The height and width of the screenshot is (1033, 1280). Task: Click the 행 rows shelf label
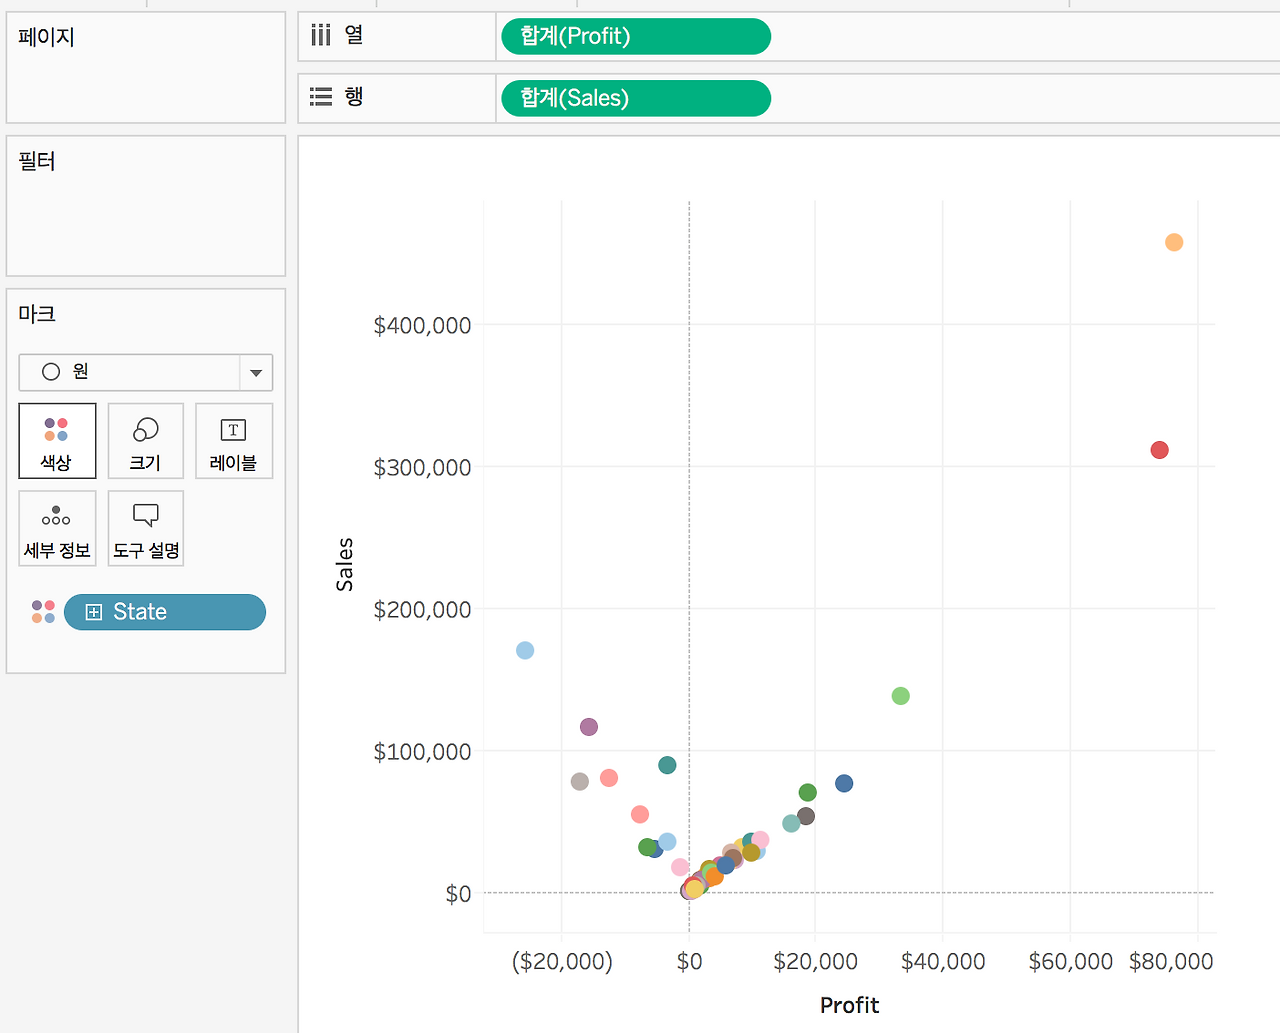pyautogui.click(x=354, y=97)
